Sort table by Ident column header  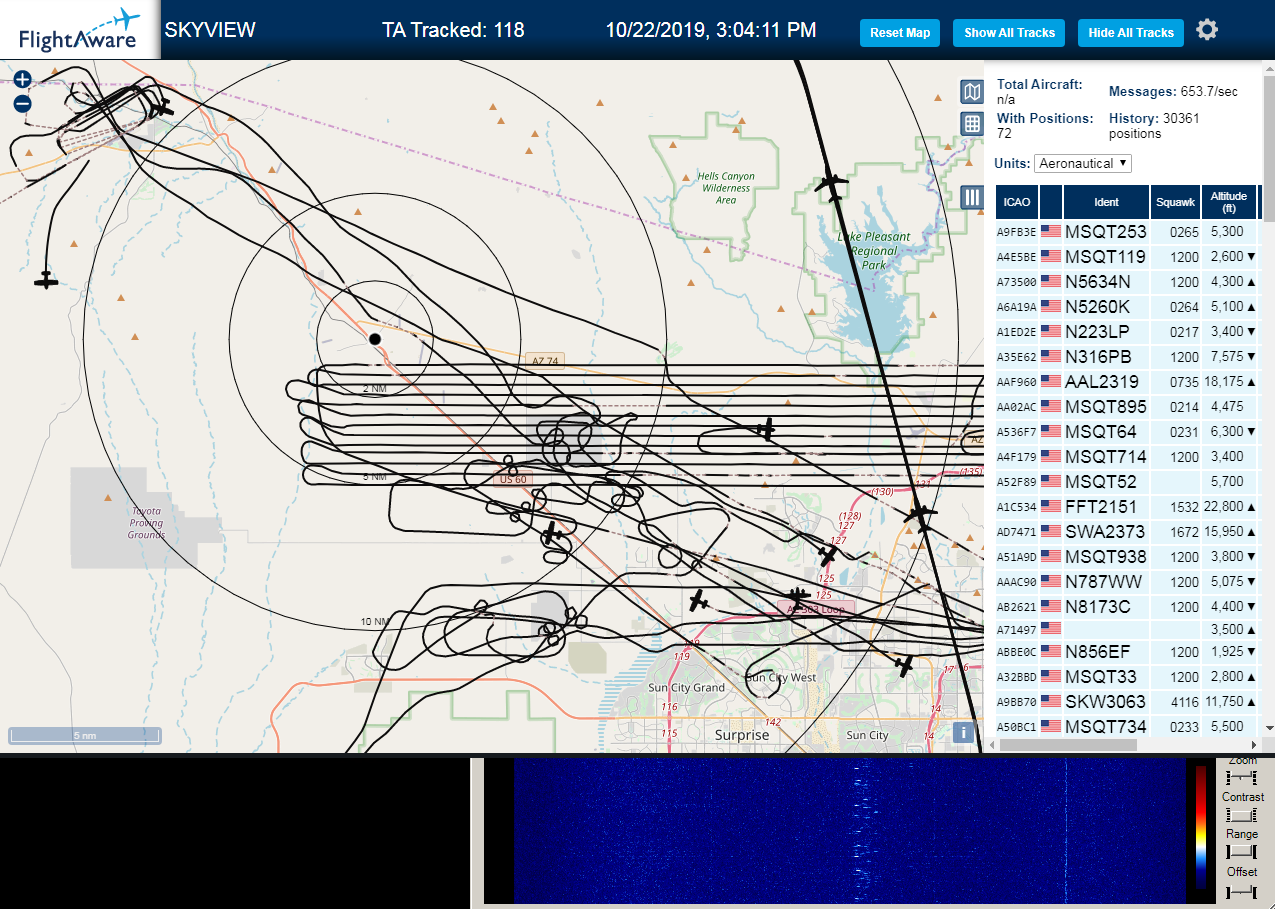click(x=1106, y=202)
